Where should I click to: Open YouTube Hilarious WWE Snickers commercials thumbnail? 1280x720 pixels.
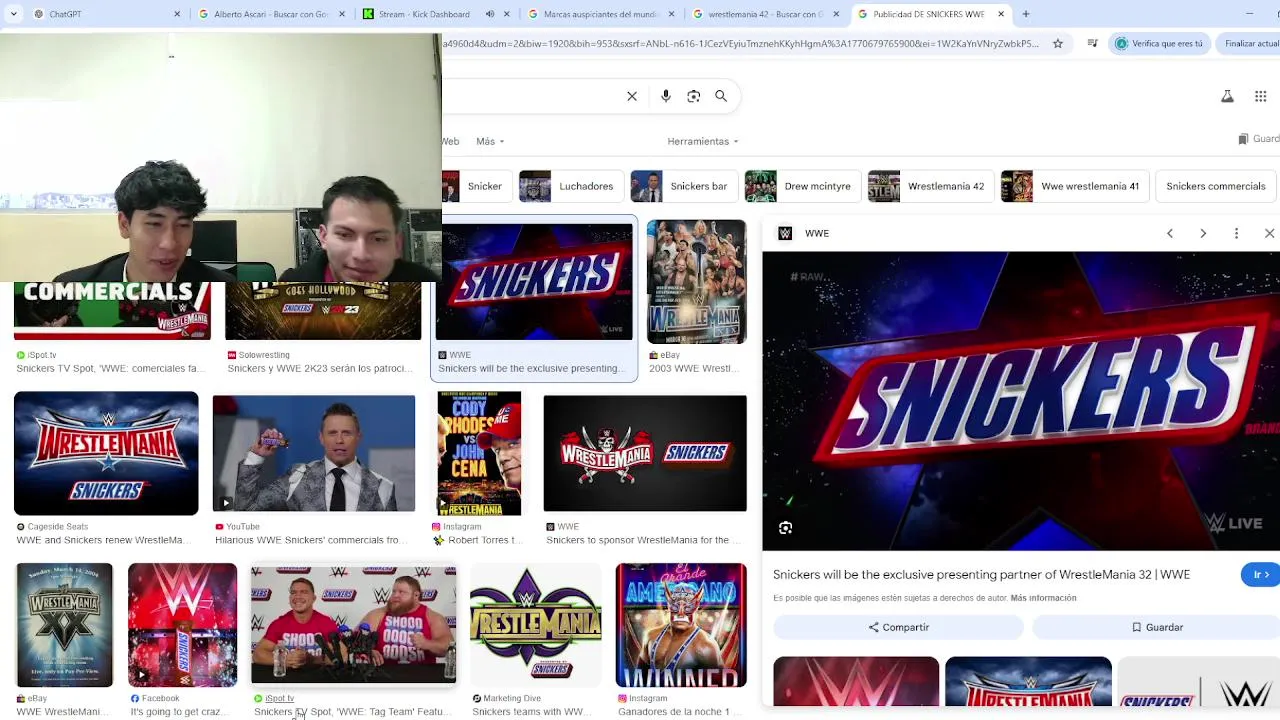[314, 453]
